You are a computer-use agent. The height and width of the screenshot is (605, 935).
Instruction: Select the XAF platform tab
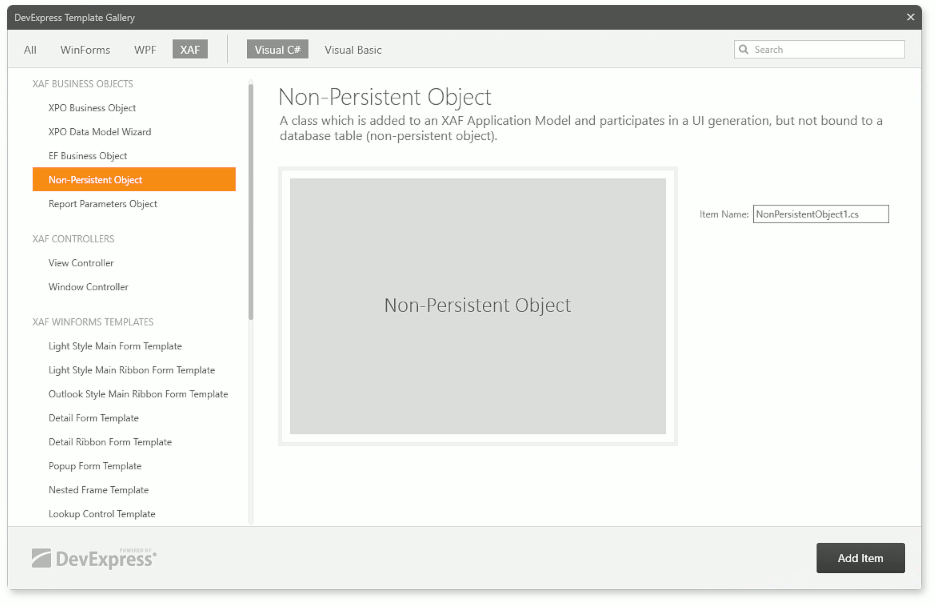tap(190, 49)
